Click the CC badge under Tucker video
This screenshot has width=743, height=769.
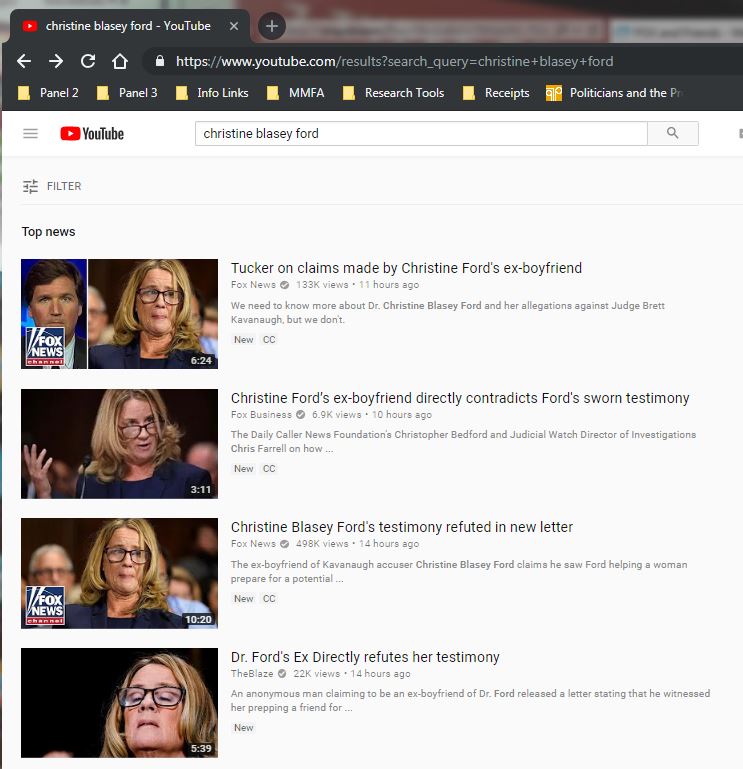pyautogui.click(x=269, y=340)
